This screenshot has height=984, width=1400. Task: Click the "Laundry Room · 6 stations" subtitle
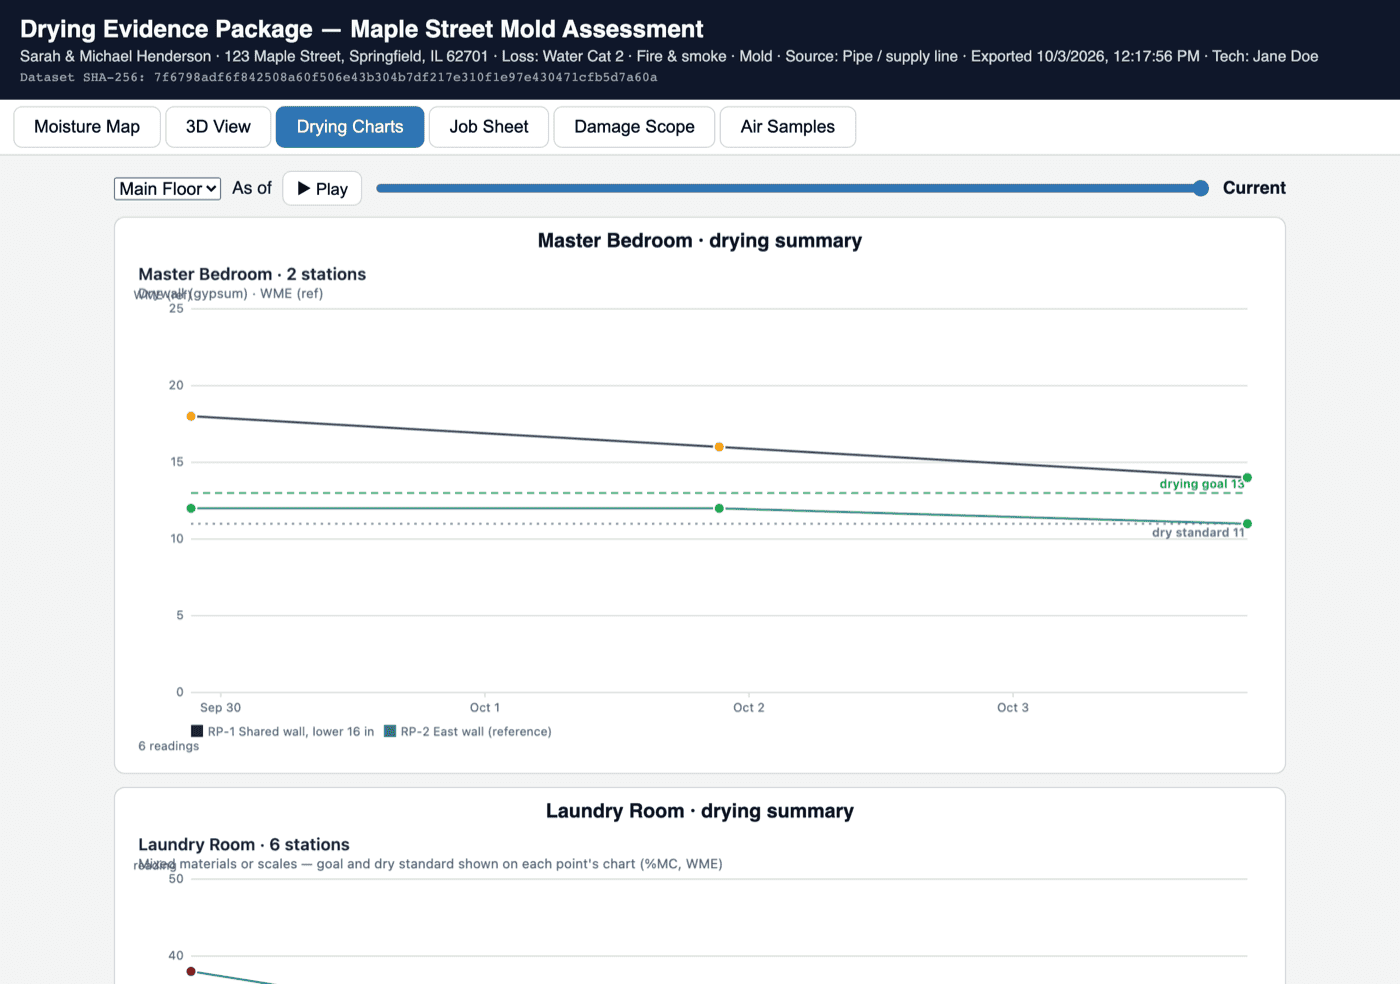pyautogui.click(x=244, y=844)
